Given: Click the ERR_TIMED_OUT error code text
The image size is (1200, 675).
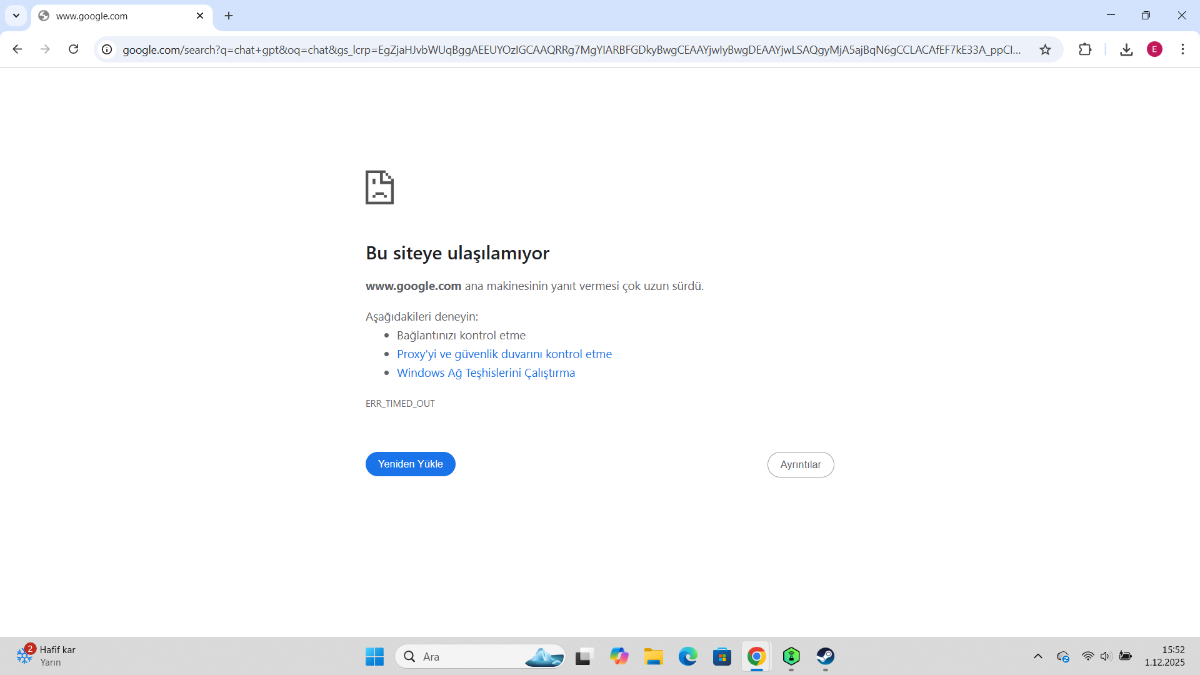Looking at the screenshot, I should (x=400, y=404).
